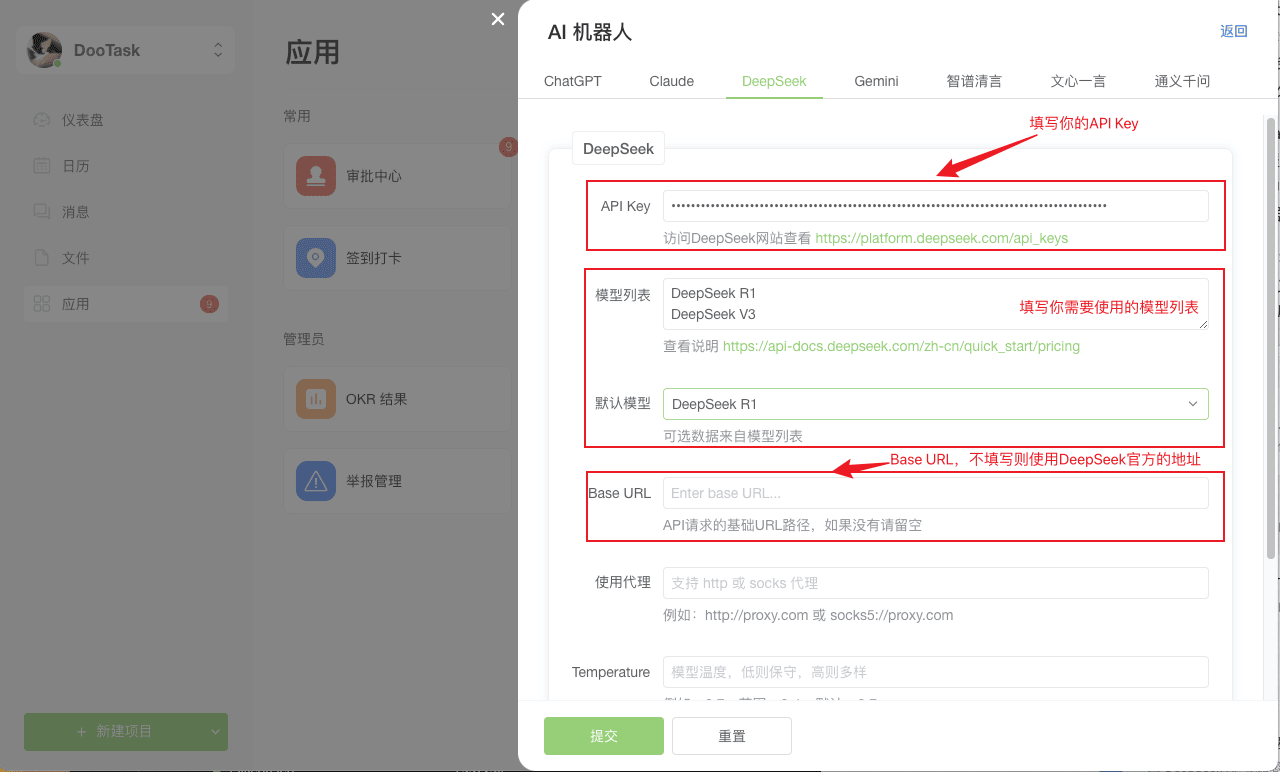This screenshot has width=1280, height=772.
Task: Open the 文件 files icon
Action: (x=41, y=258)
